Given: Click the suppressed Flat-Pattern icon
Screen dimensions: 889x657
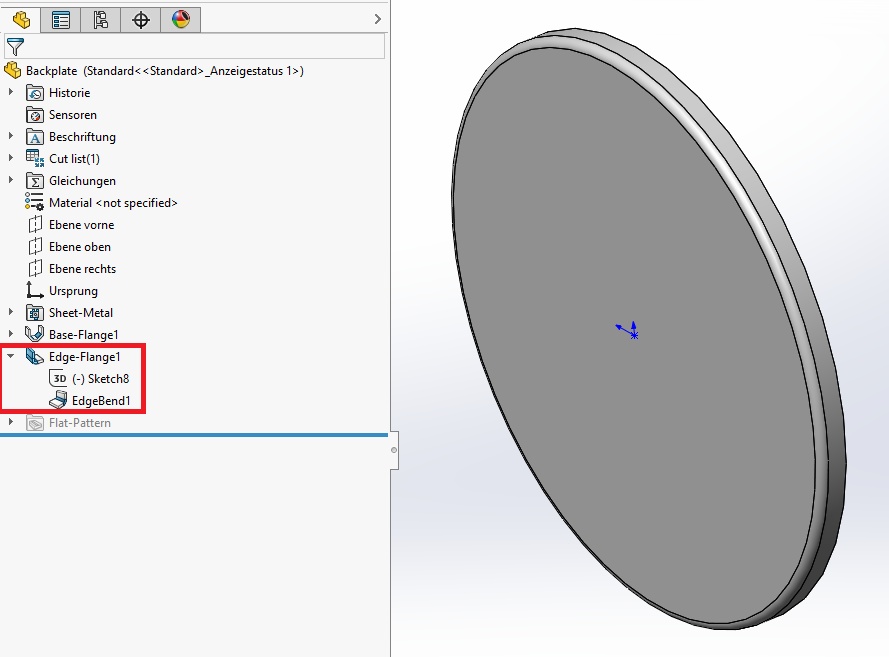Looking at the screenshot, I should pos(35,423).
